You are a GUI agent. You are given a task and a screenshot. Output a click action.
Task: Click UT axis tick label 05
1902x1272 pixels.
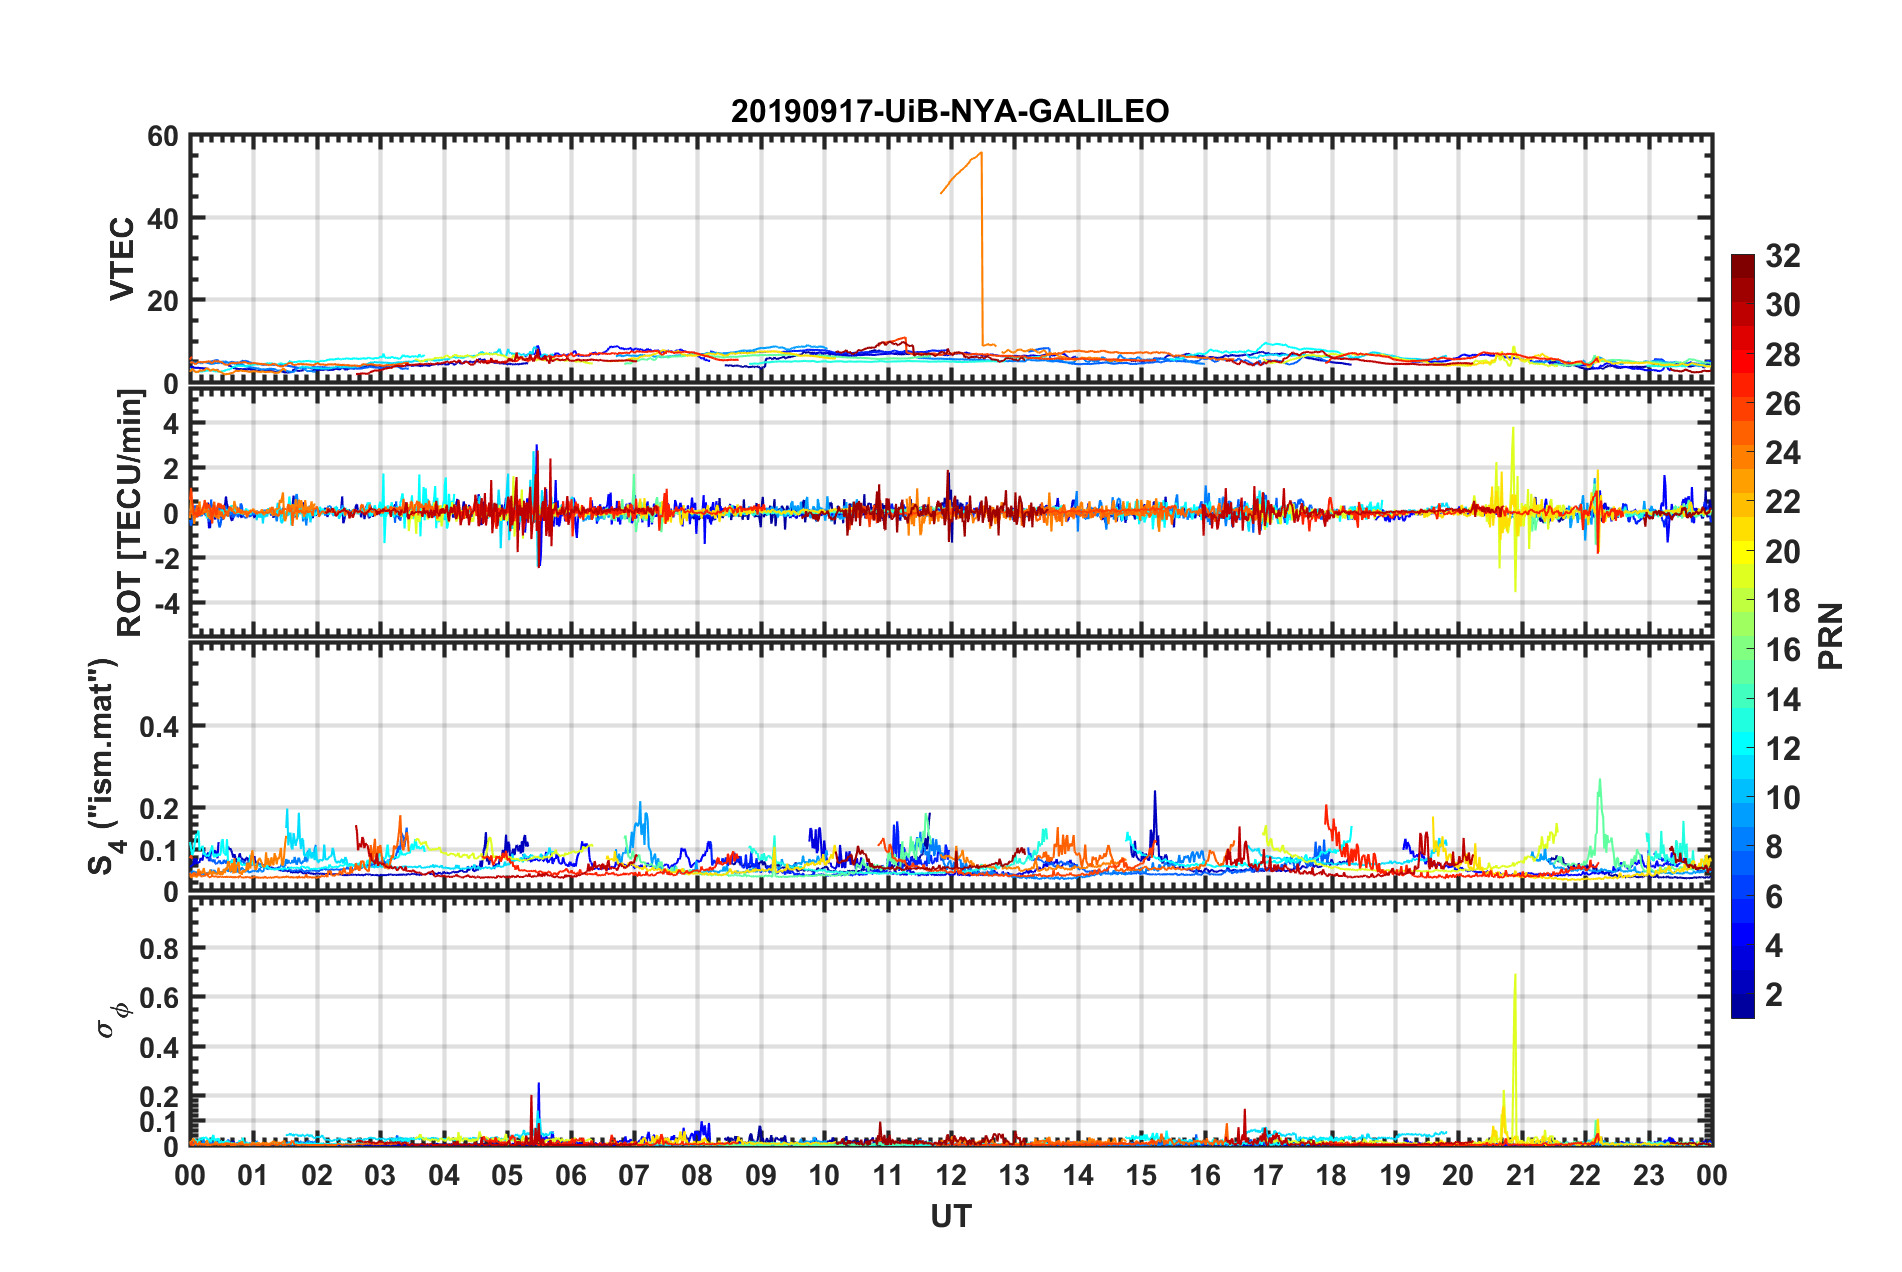coord(507,1175)
